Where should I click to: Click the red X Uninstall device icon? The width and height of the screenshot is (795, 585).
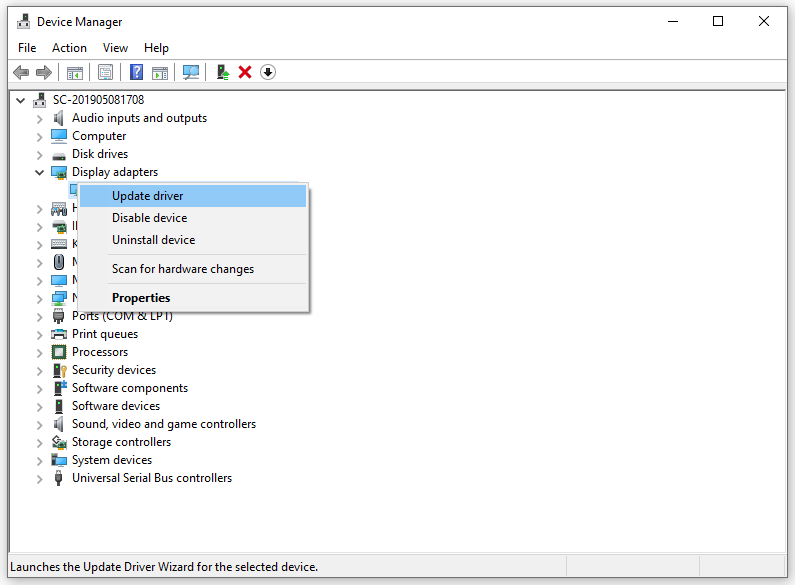click(x=245, y=72)
